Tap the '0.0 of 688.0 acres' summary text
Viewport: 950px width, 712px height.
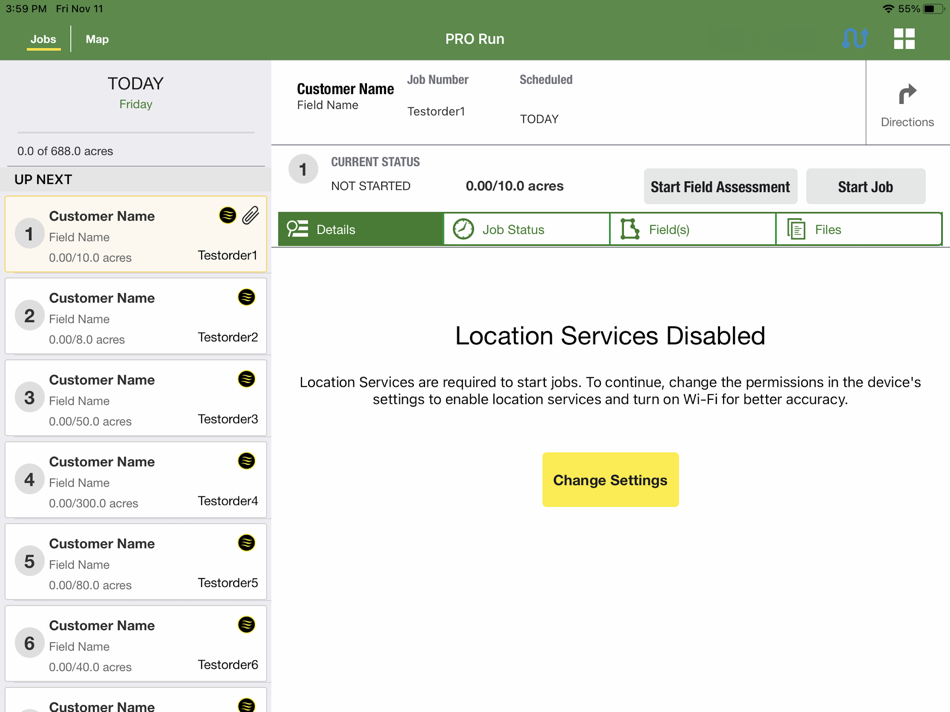(65, 151)
